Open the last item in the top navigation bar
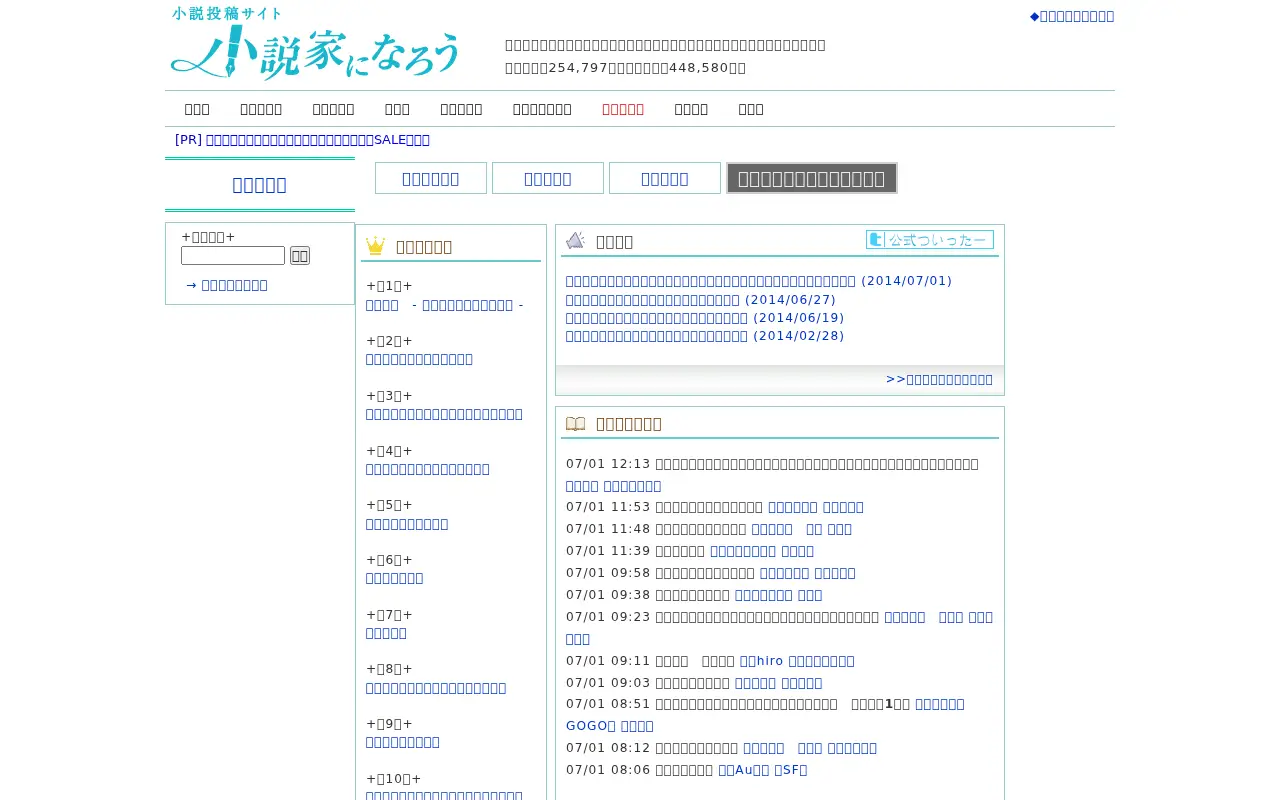Image resolution: width=1280 pixels, height=800 pixels. pyautogui.click(x=751, y=109)
